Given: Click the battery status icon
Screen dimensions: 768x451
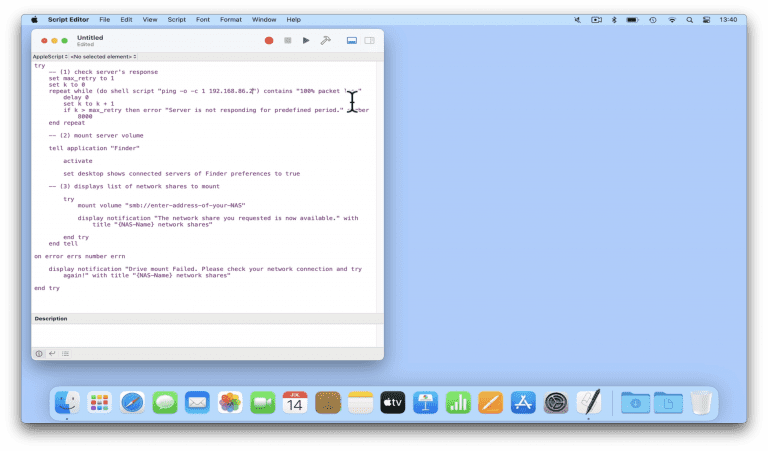Looking at the screenshot, I should 633,20.
